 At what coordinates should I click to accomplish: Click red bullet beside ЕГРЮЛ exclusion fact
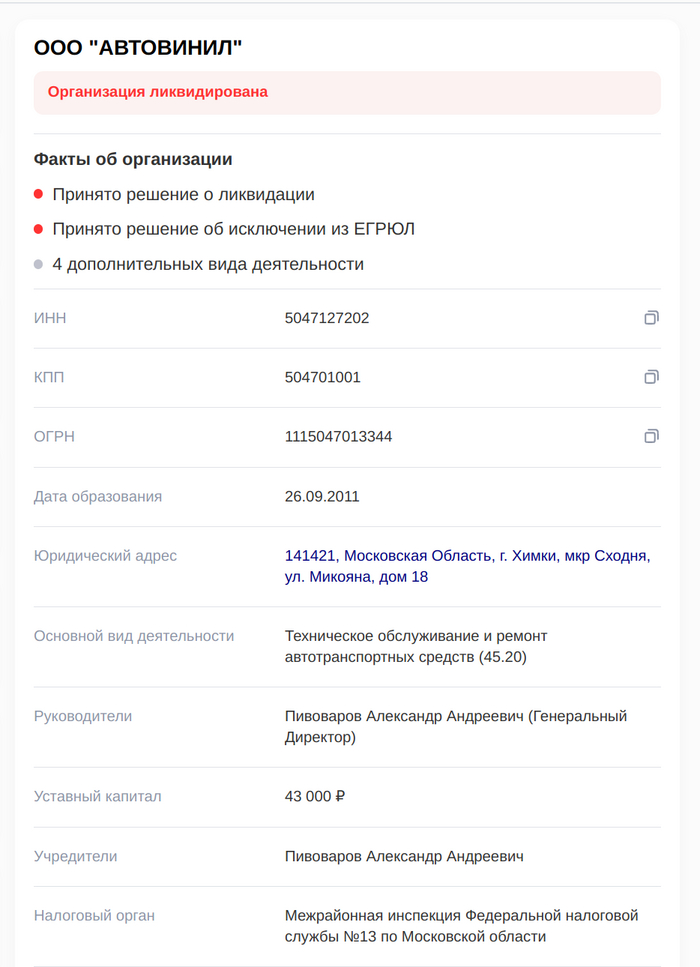(38, 230)
